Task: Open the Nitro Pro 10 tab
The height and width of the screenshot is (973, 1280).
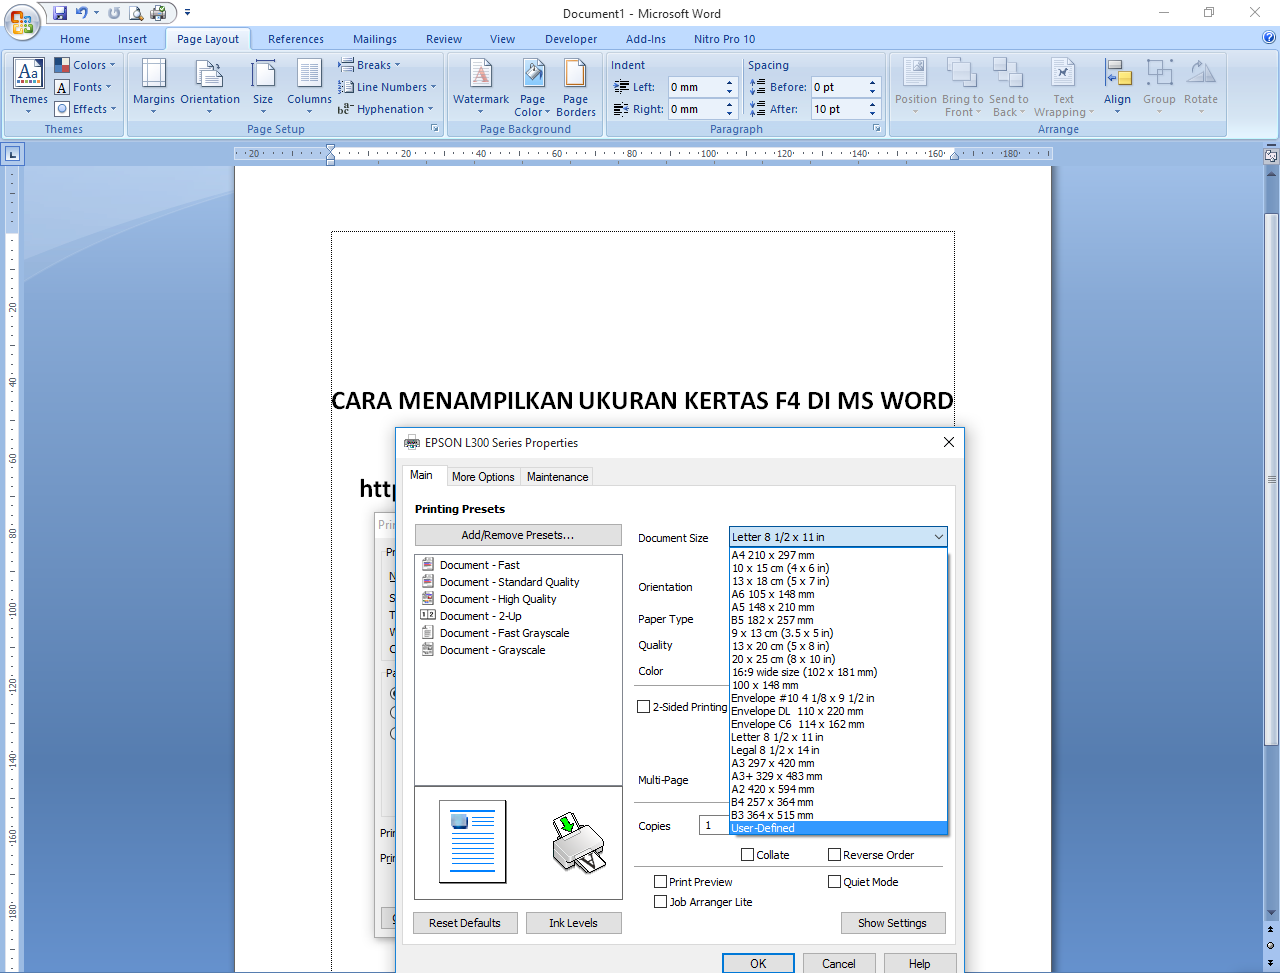Action: [725, 39]
